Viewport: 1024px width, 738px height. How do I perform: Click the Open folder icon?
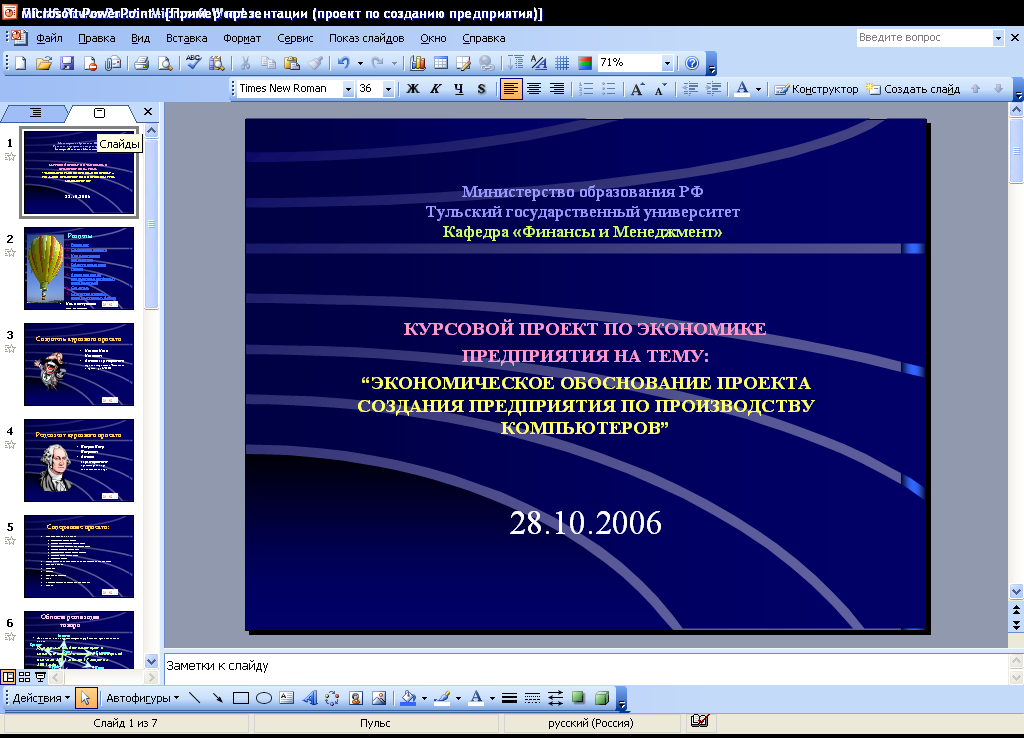[44, 63]
